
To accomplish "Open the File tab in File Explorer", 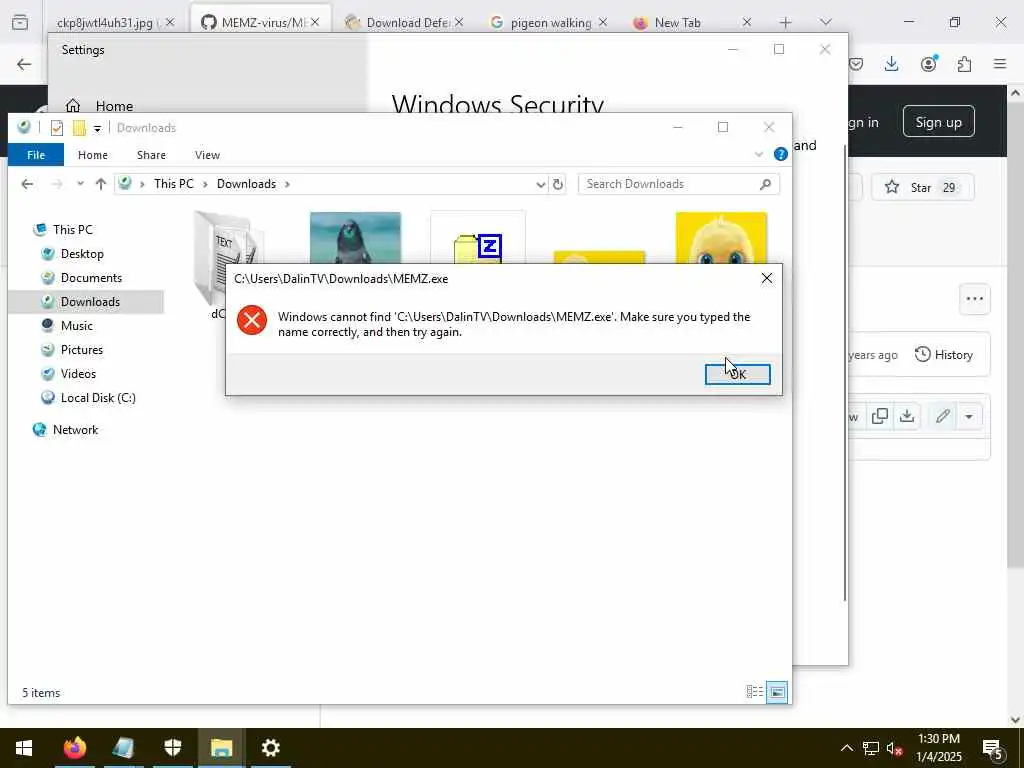I will pyautogui.click(x=36, y=155).
